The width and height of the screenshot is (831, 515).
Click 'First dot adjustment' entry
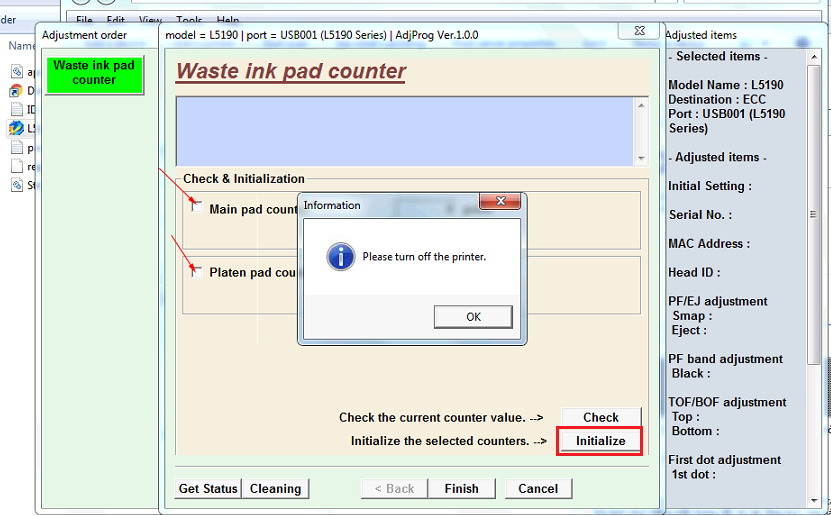tap(724, 460)
